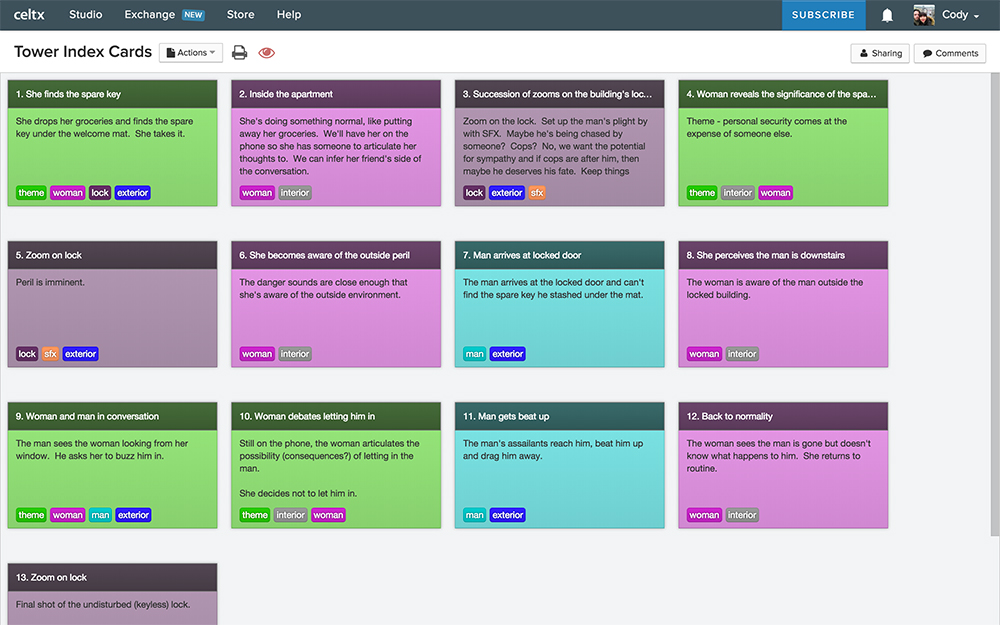Click the interior tag on card 10

point(291,515)
